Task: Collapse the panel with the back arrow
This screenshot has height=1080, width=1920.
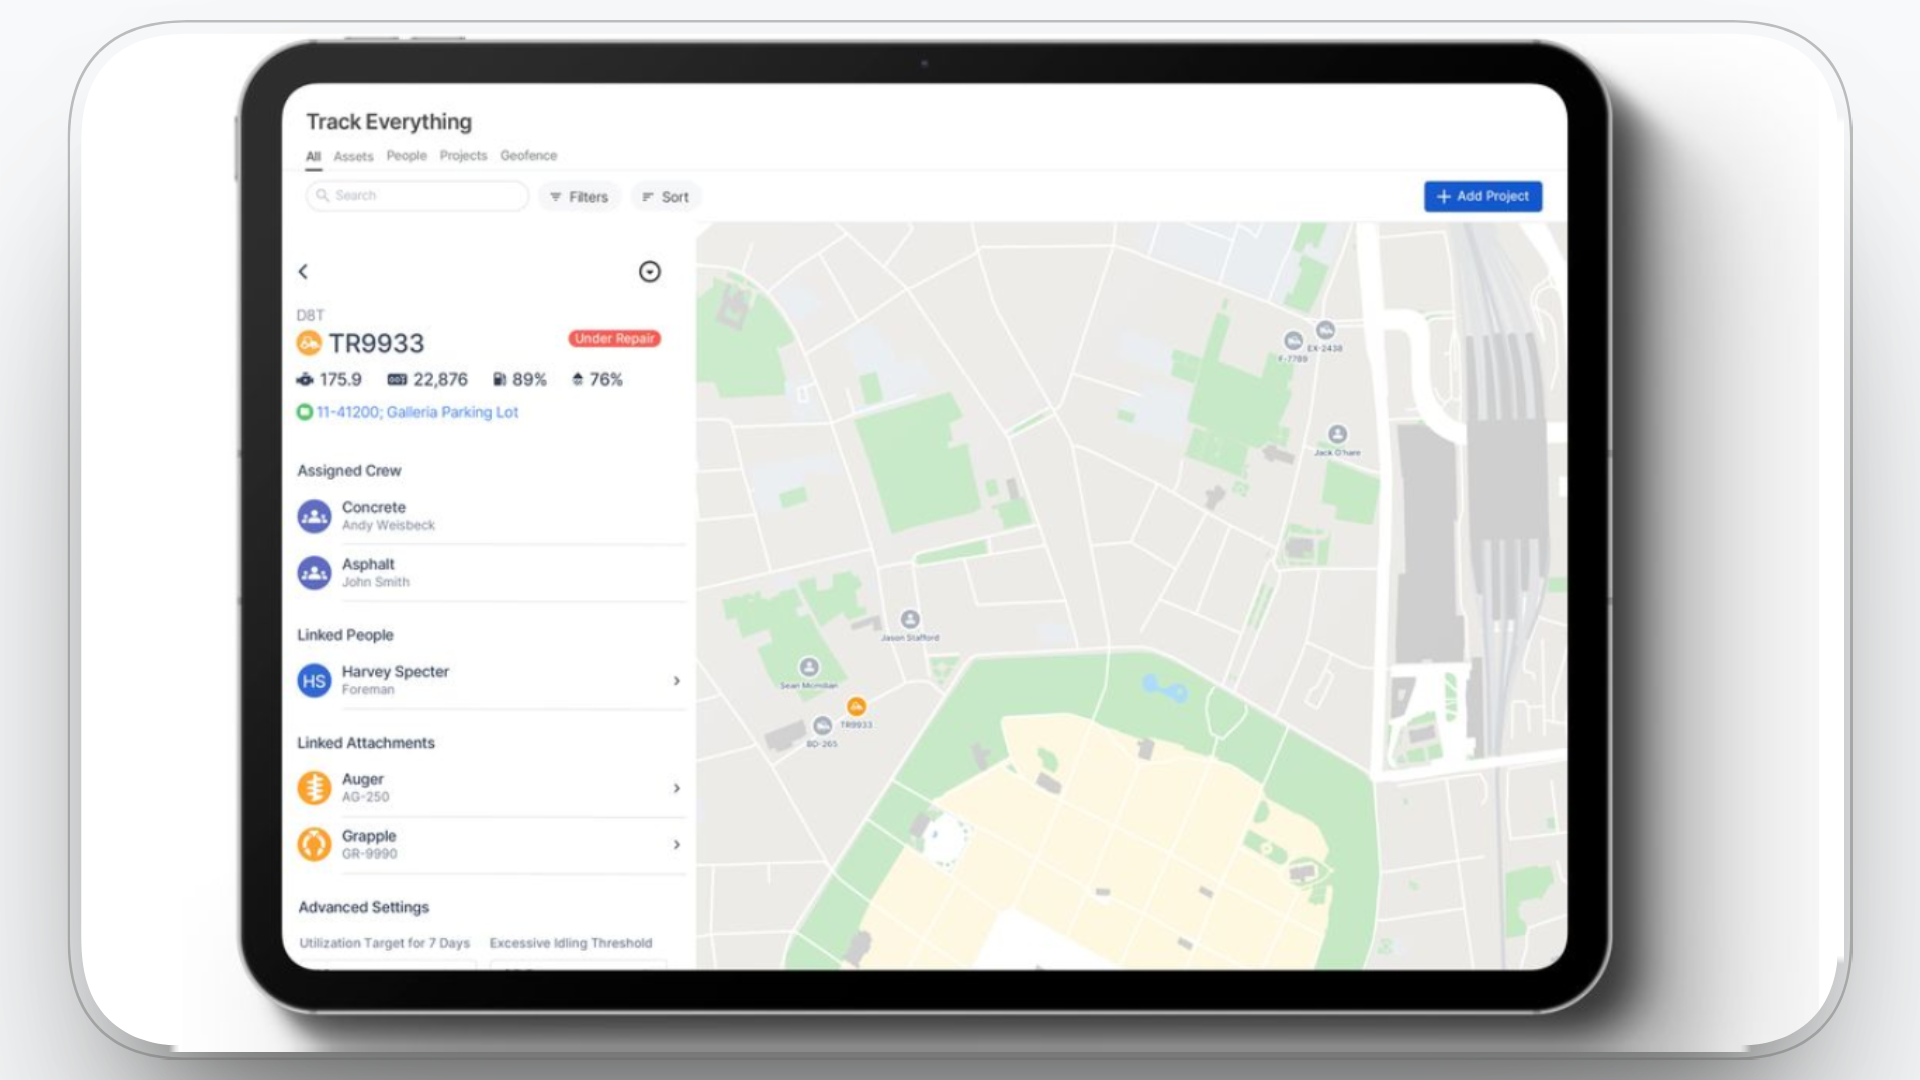Action: [x=303, y=272]
